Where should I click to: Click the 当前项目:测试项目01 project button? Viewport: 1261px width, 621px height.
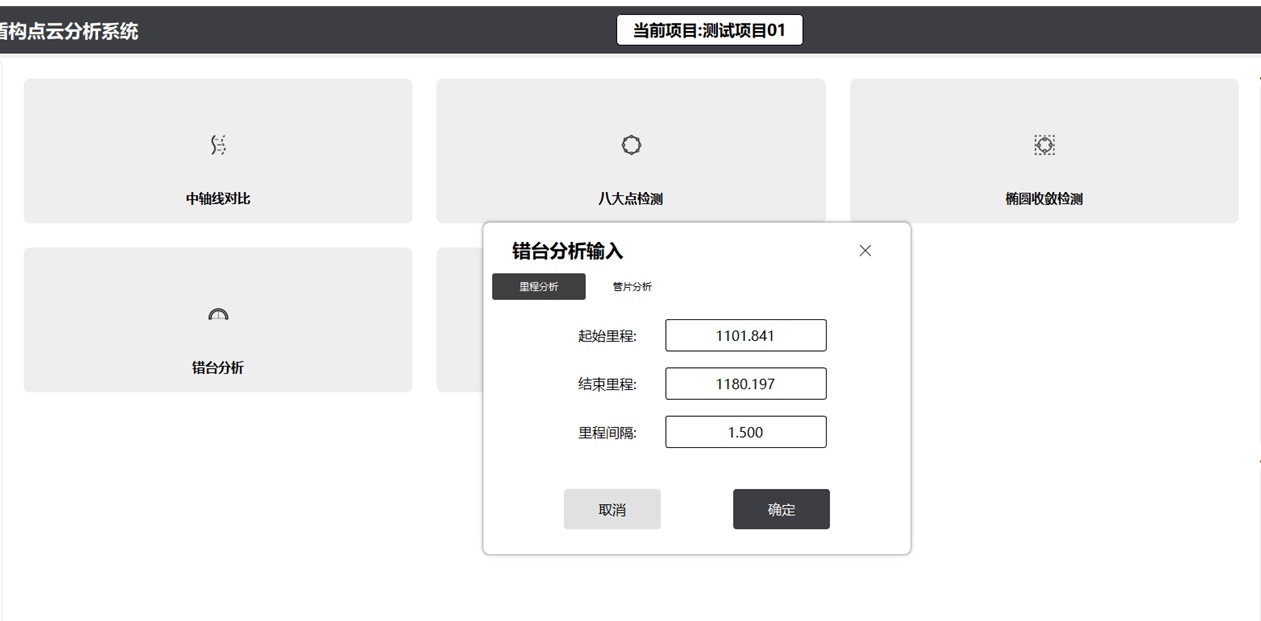[709, 30]
